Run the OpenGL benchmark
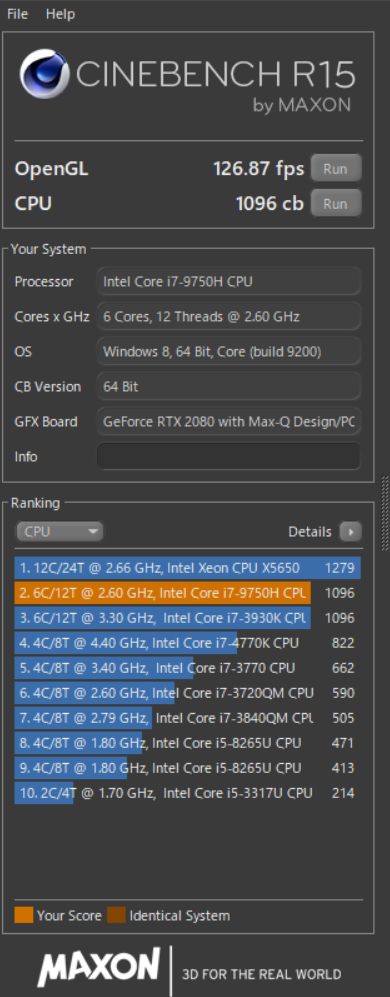The width and height of the screenshot is (390, 997). 336,168
